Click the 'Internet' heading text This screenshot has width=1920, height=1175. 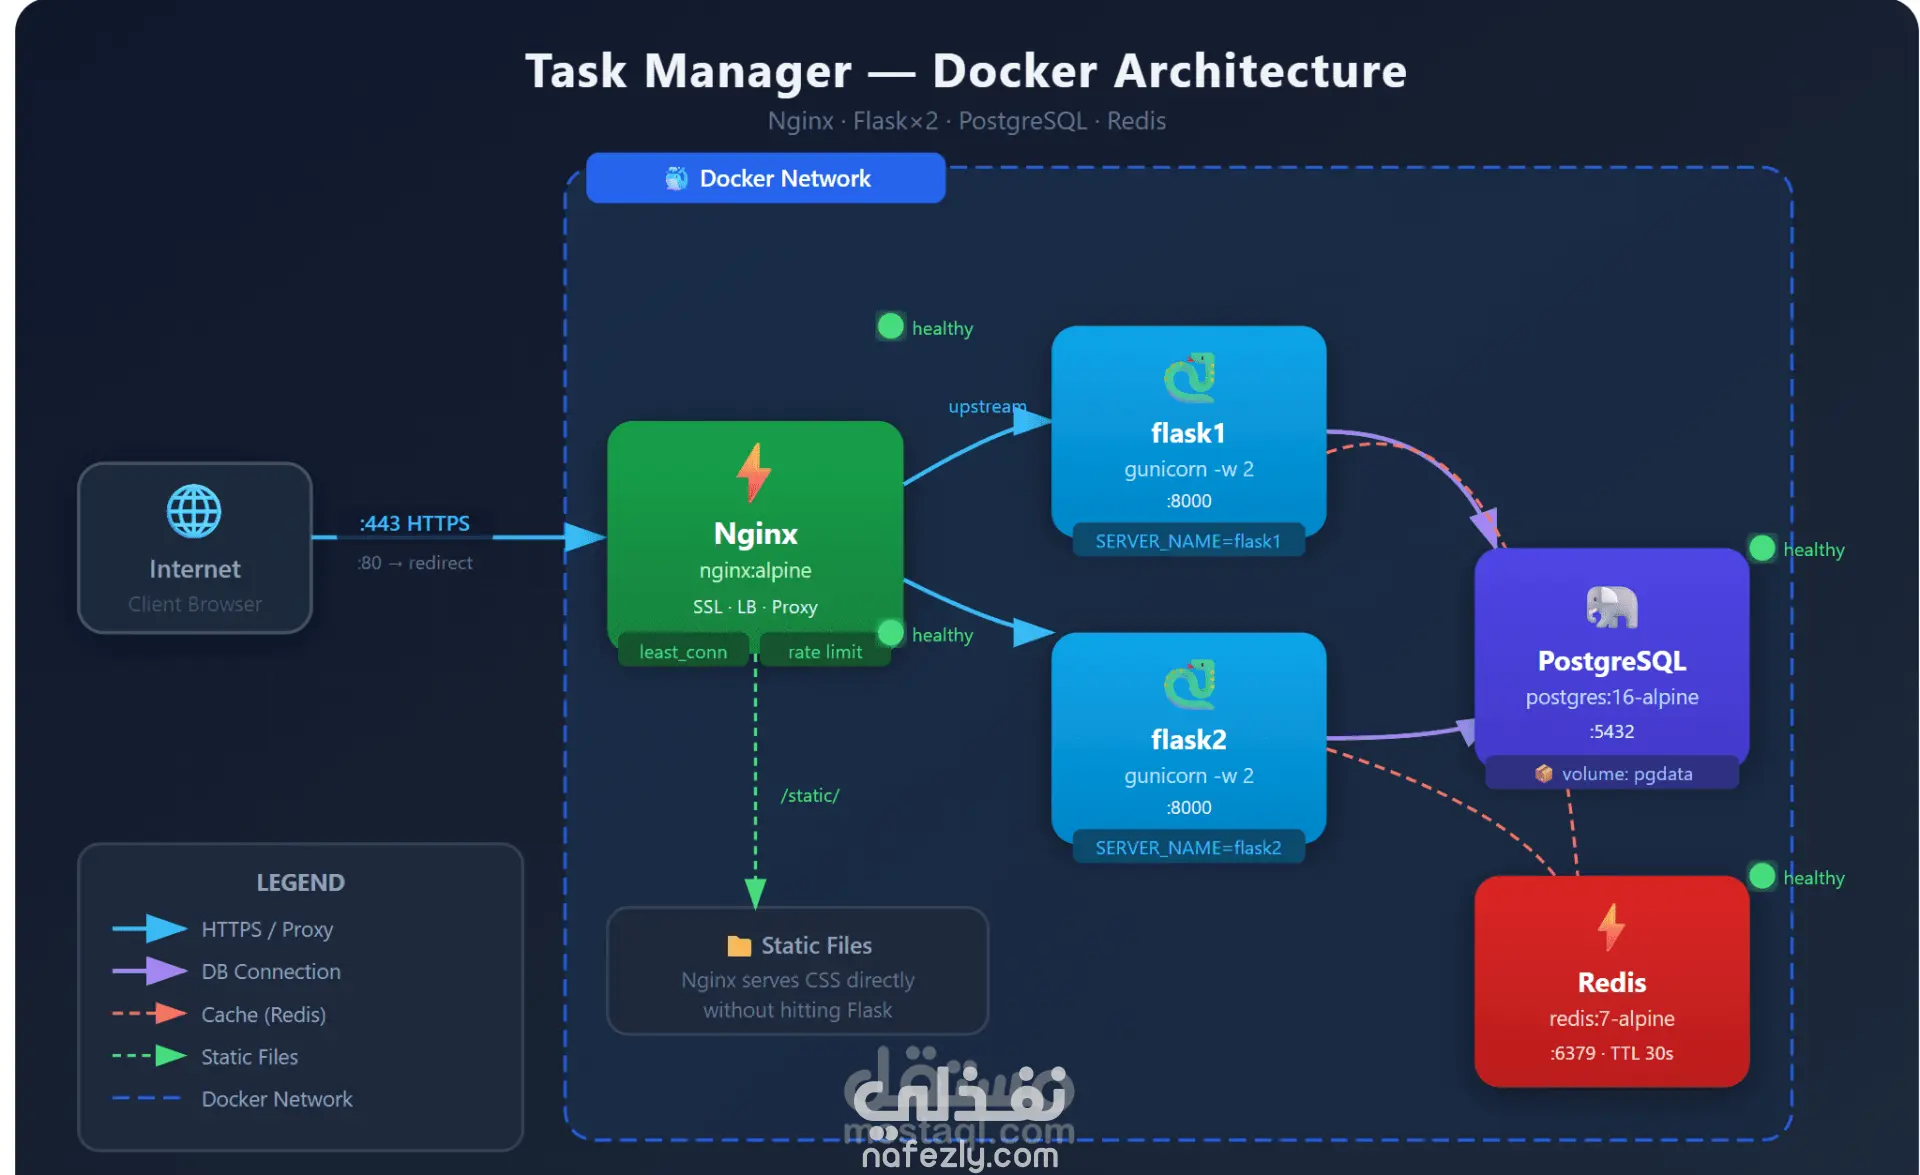(x=195, y=569)
